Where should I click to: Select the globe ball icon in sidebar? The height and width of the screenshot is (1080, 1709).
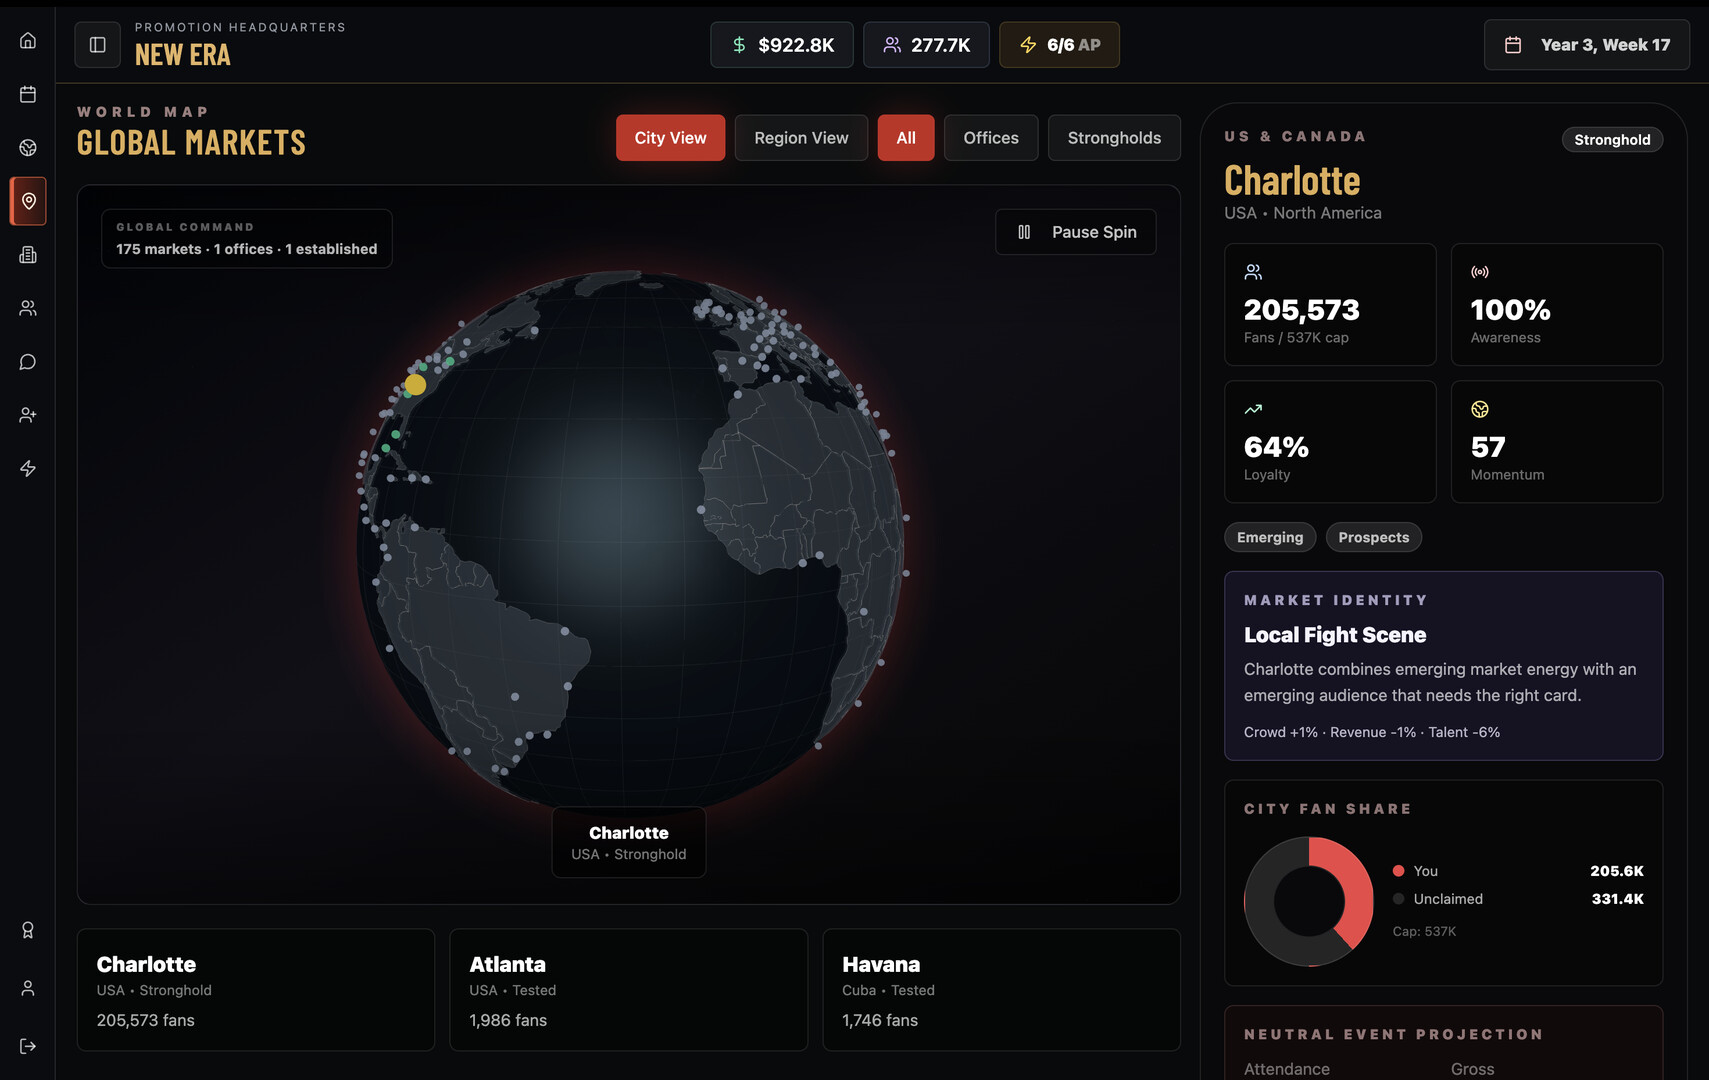28,147
